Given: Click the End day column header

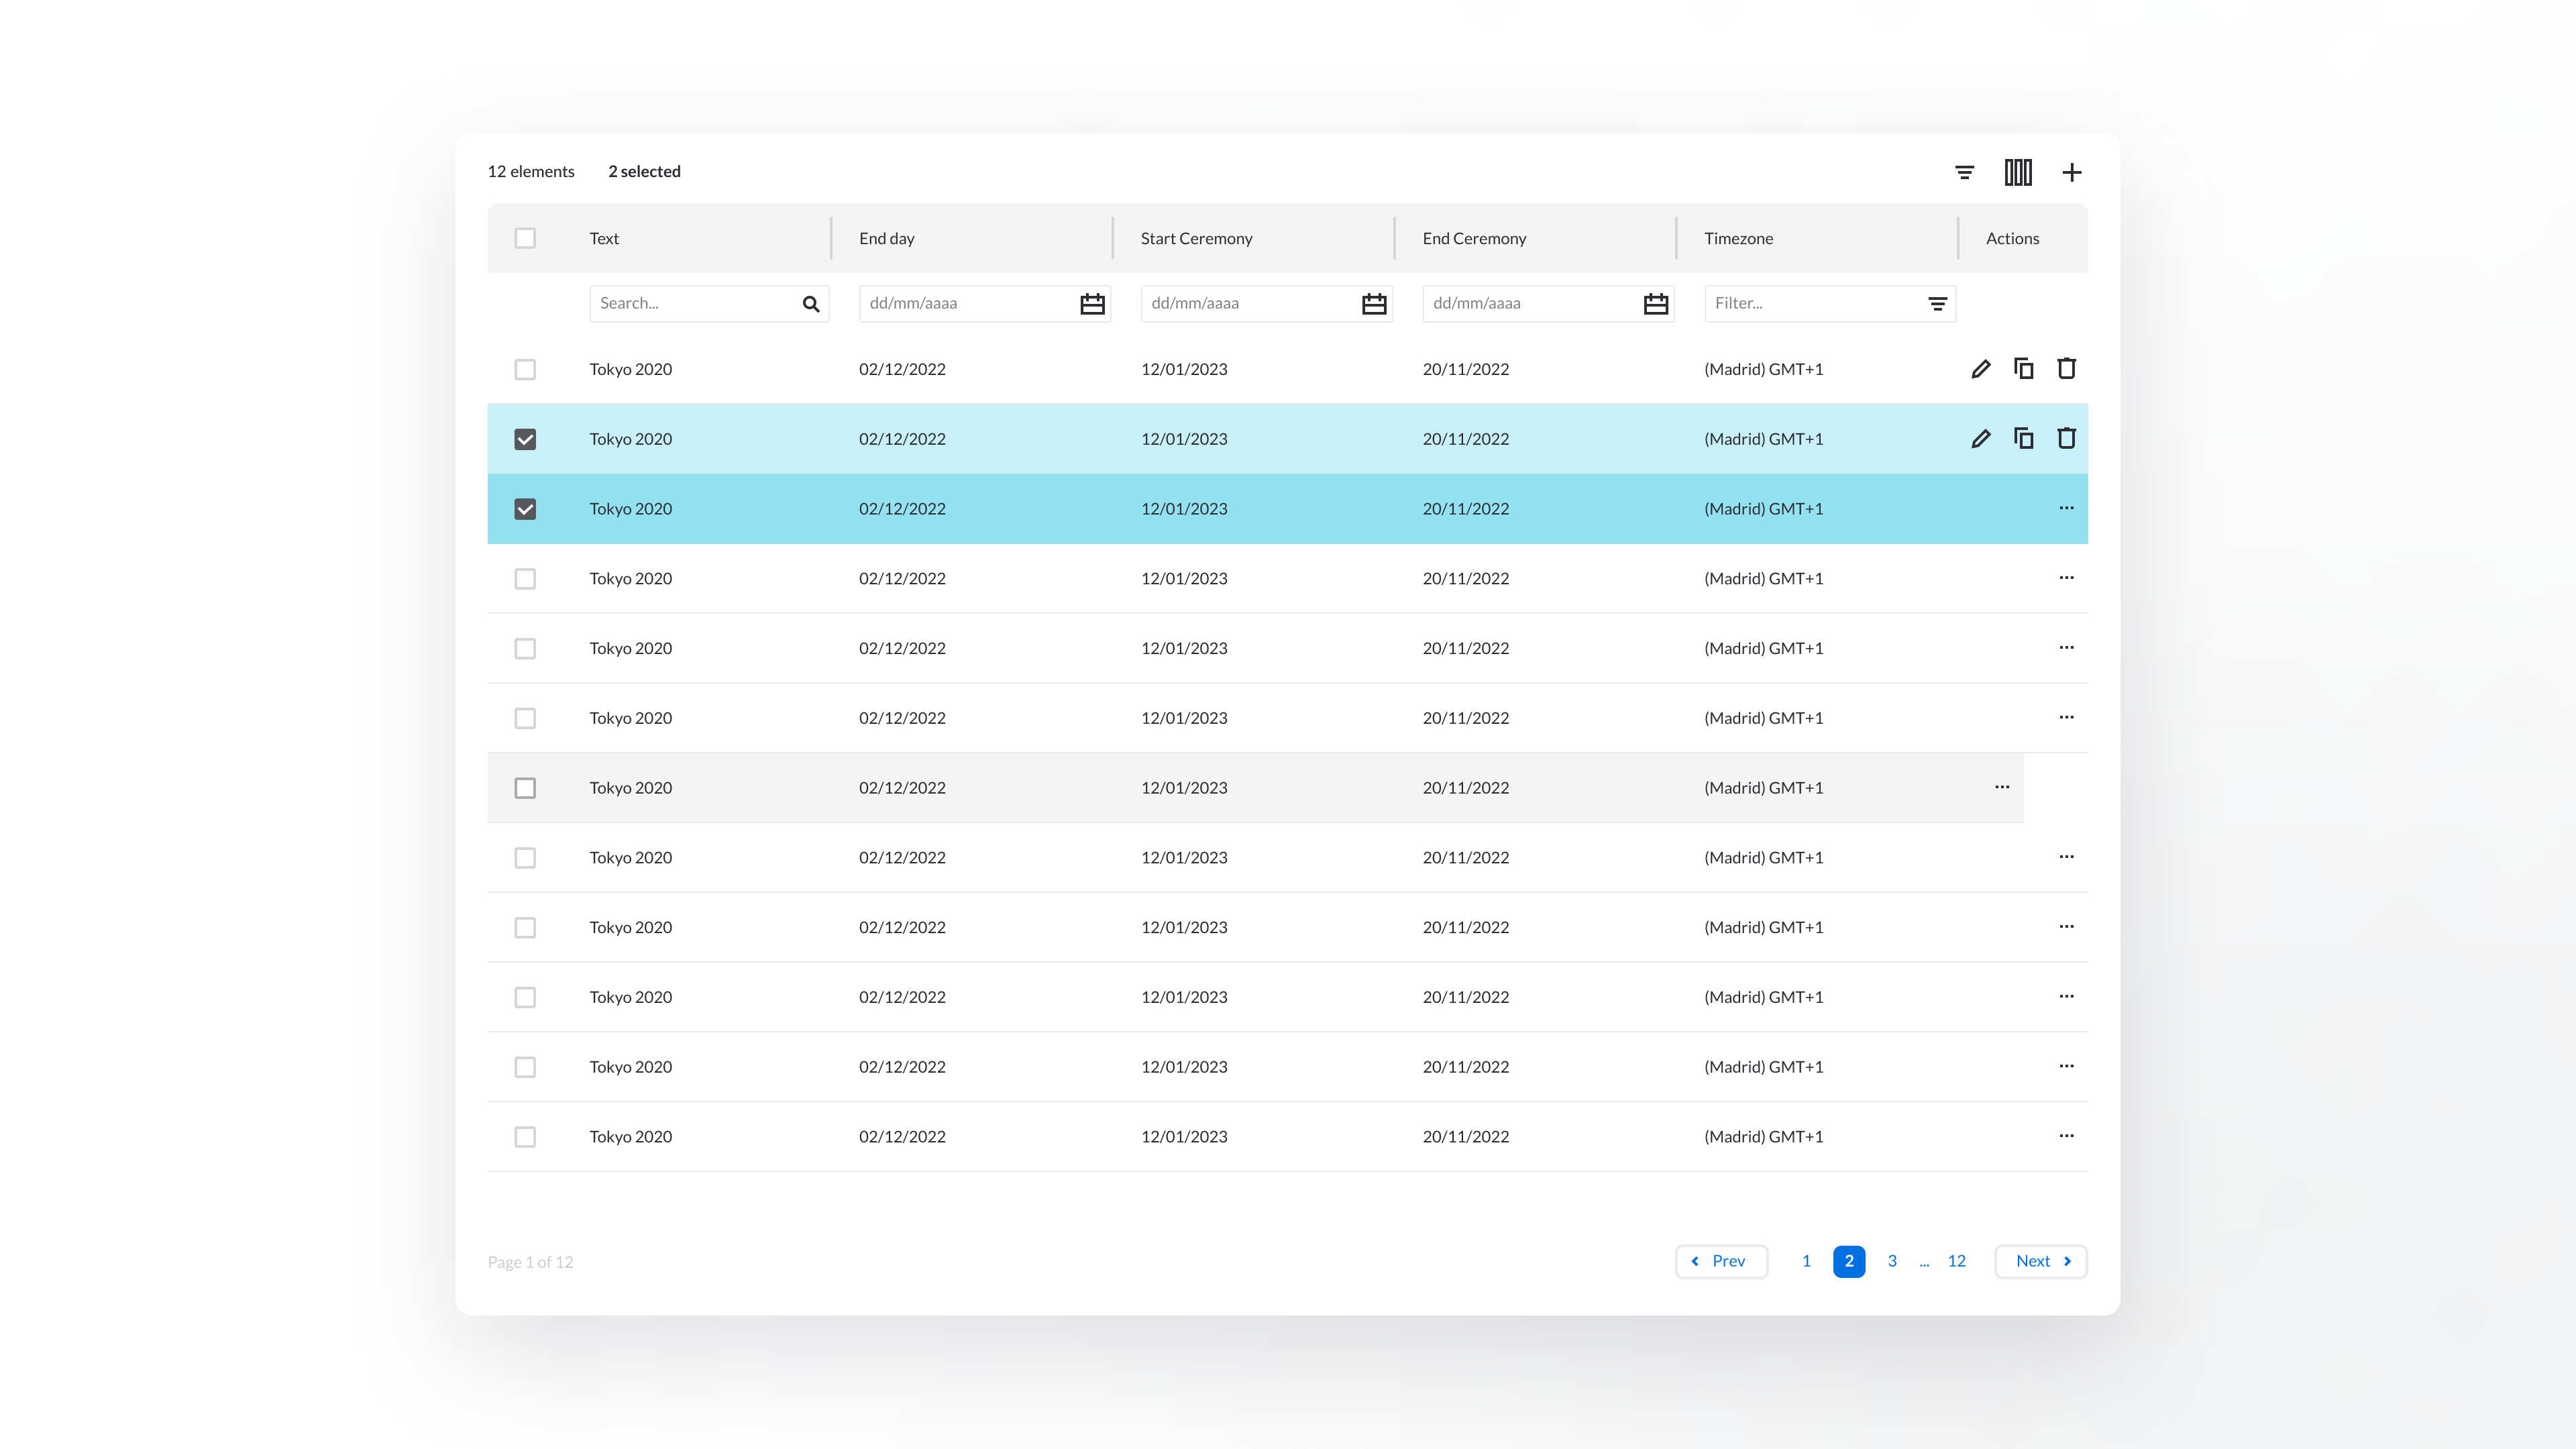Looking at the screenshot, I should 887,238.
